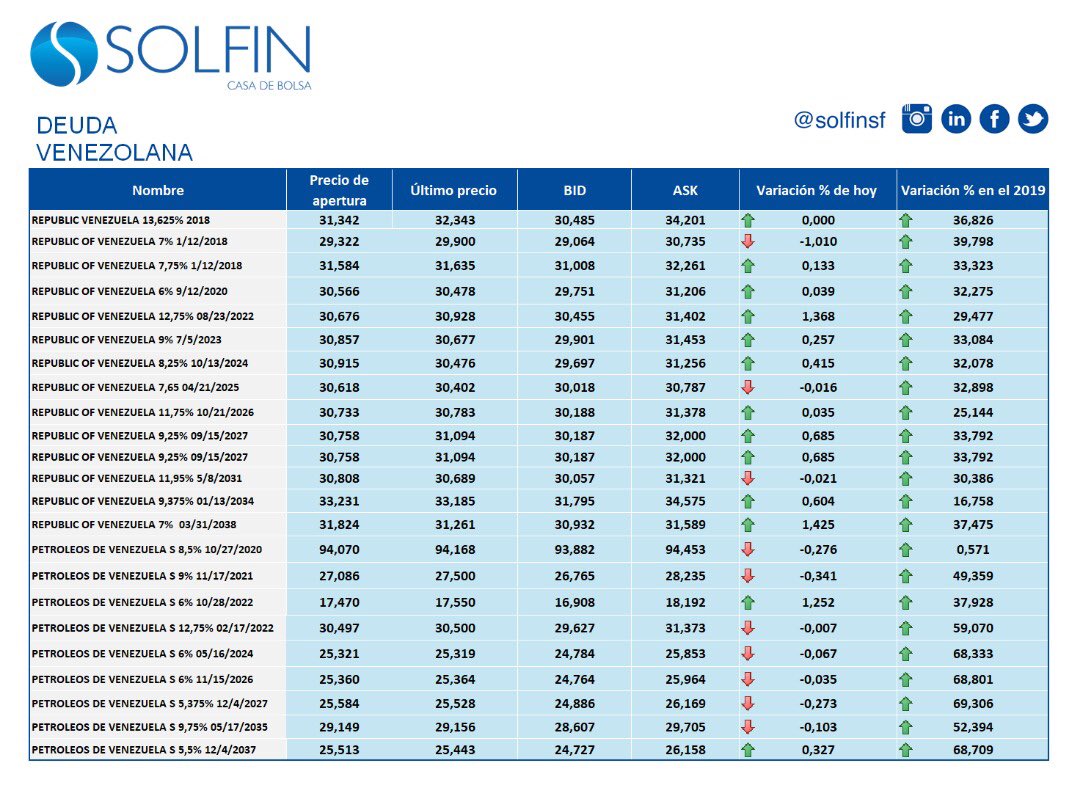
Task: Click the 'BID' column header
Action: (574, 190)
